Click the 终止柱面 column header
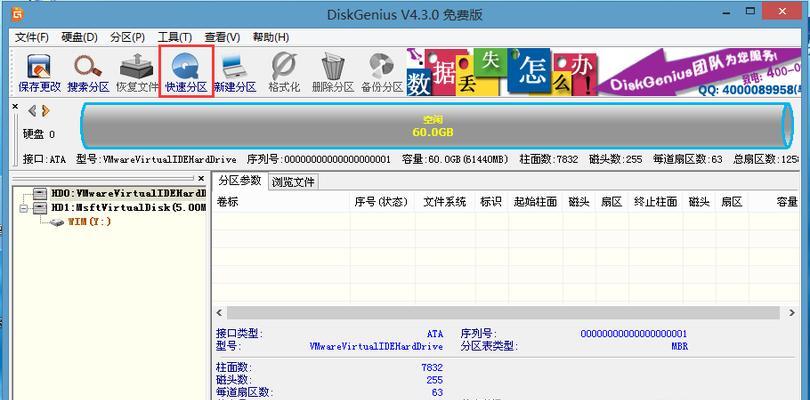The height and width of the screenshot is (400, 810). [656, 202]
